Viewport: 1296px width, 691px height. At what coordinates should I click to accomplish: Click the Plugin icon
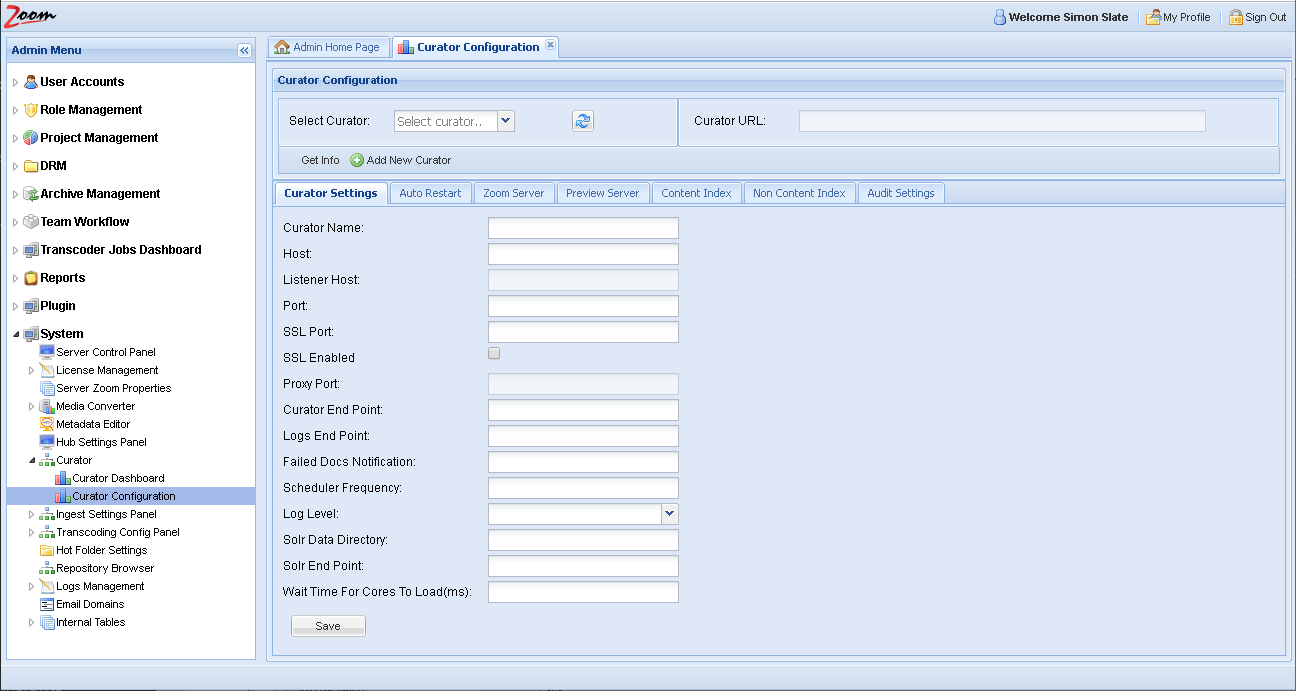click(x=31, y=306)
